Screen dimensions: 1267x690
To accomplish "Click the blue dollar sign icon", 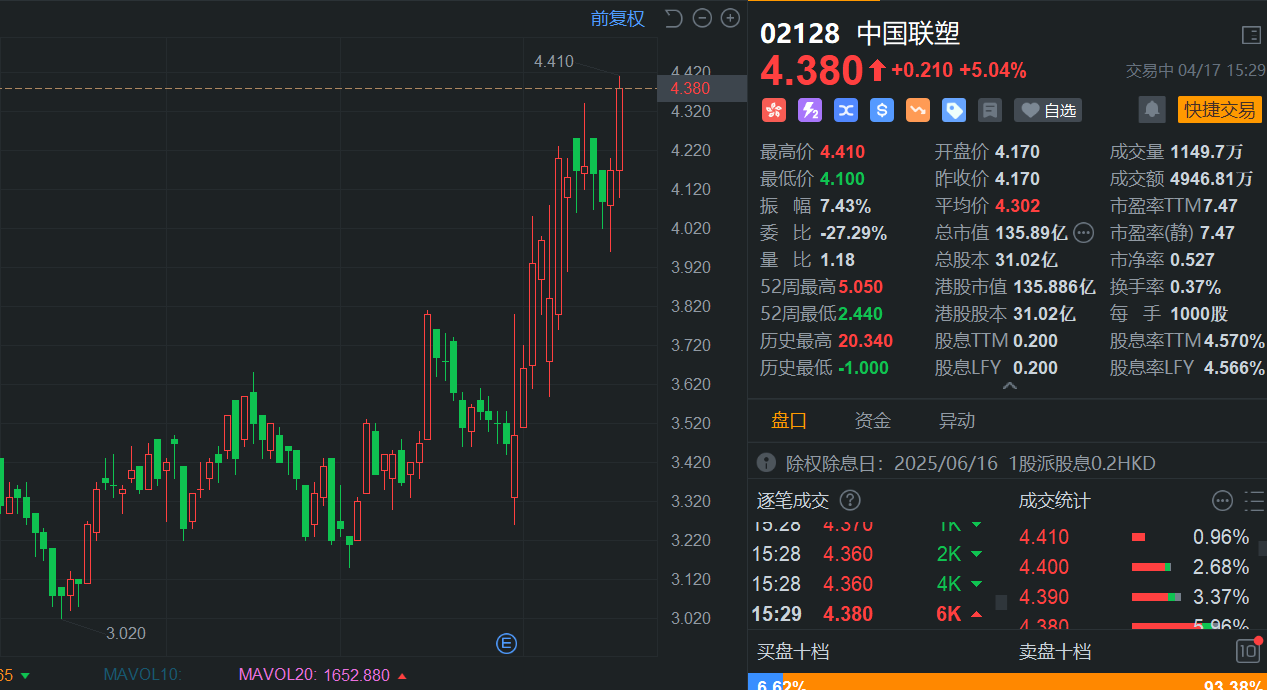I will click(881, 110).
